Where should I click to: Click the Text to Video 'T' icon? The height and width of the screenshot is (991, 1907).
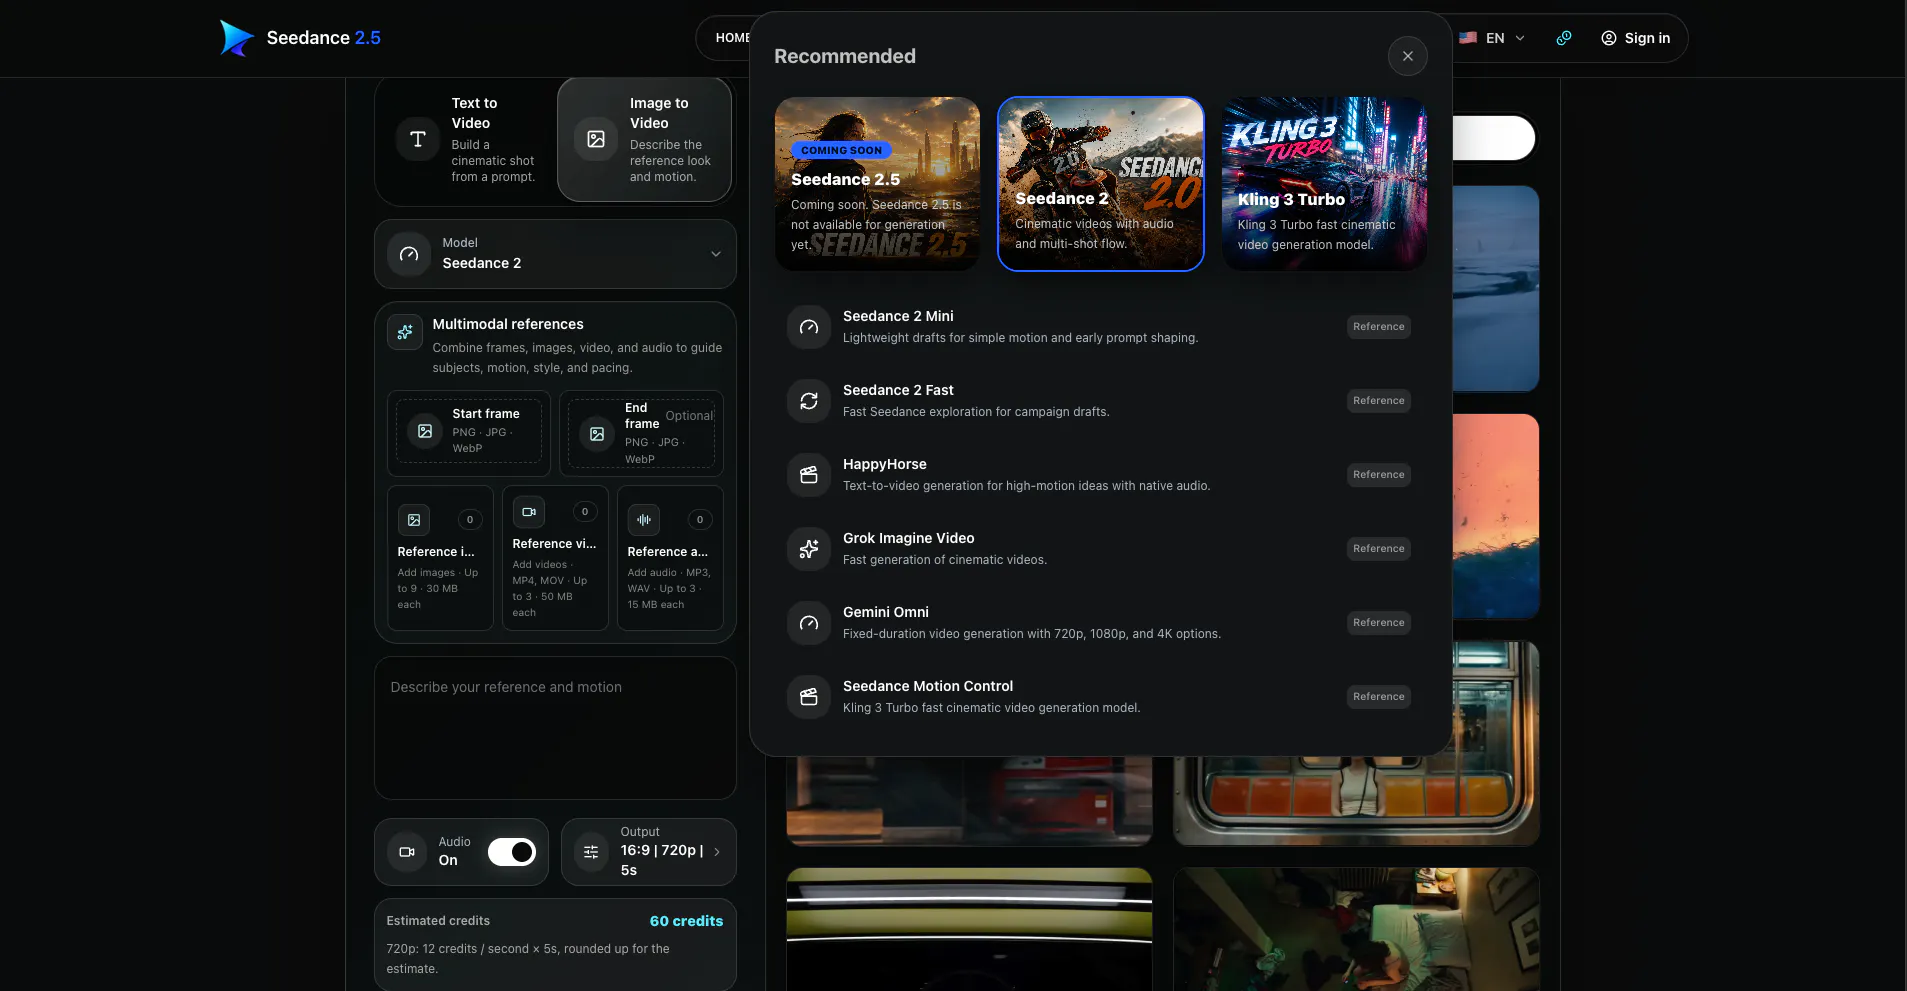point(418,139)
